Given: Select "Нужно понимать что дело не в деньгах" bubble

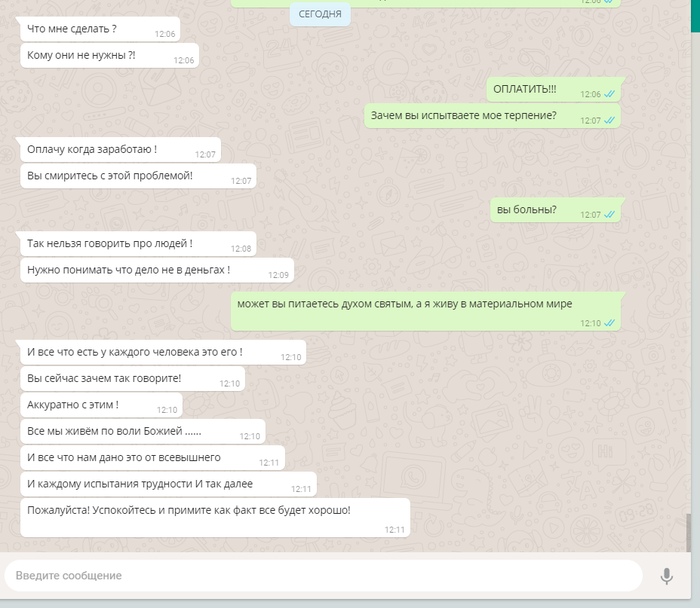Looking at the screenshot, I should click(x=157, y=270).
